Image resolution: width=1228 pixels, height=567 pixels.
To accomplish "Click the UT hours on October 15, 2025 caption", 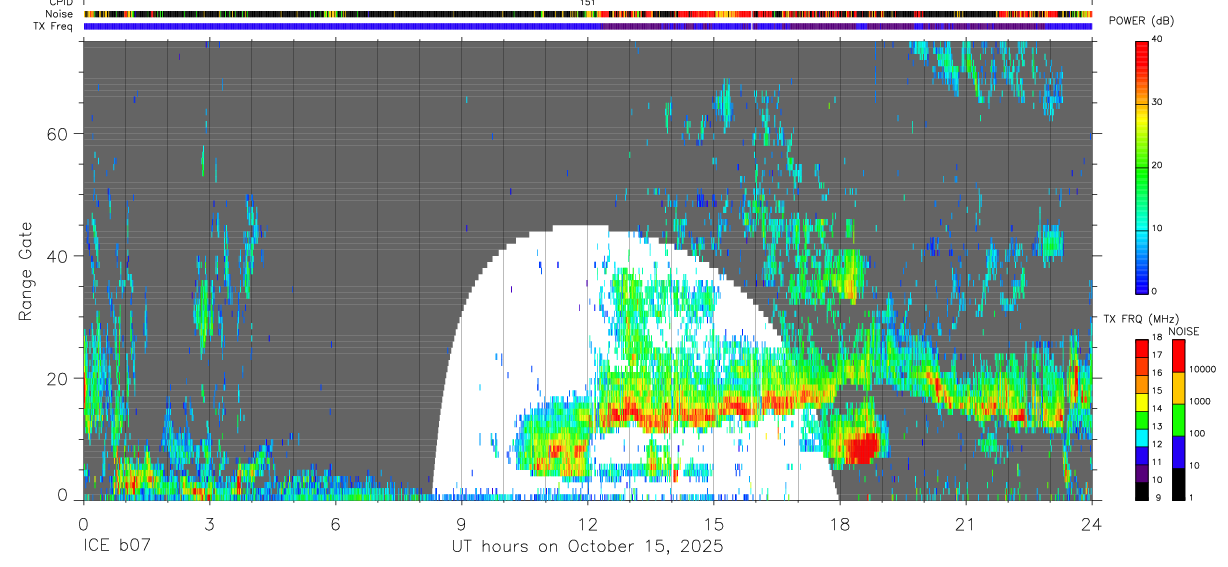I will (x=587, y=547).
